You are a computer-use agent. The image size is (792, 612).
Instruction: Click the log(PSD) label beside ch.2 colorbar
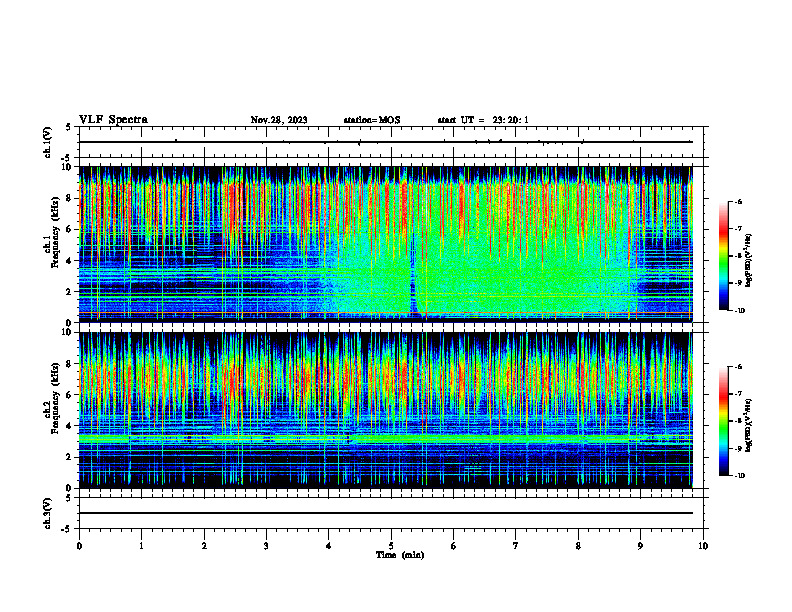pos(749,425)
